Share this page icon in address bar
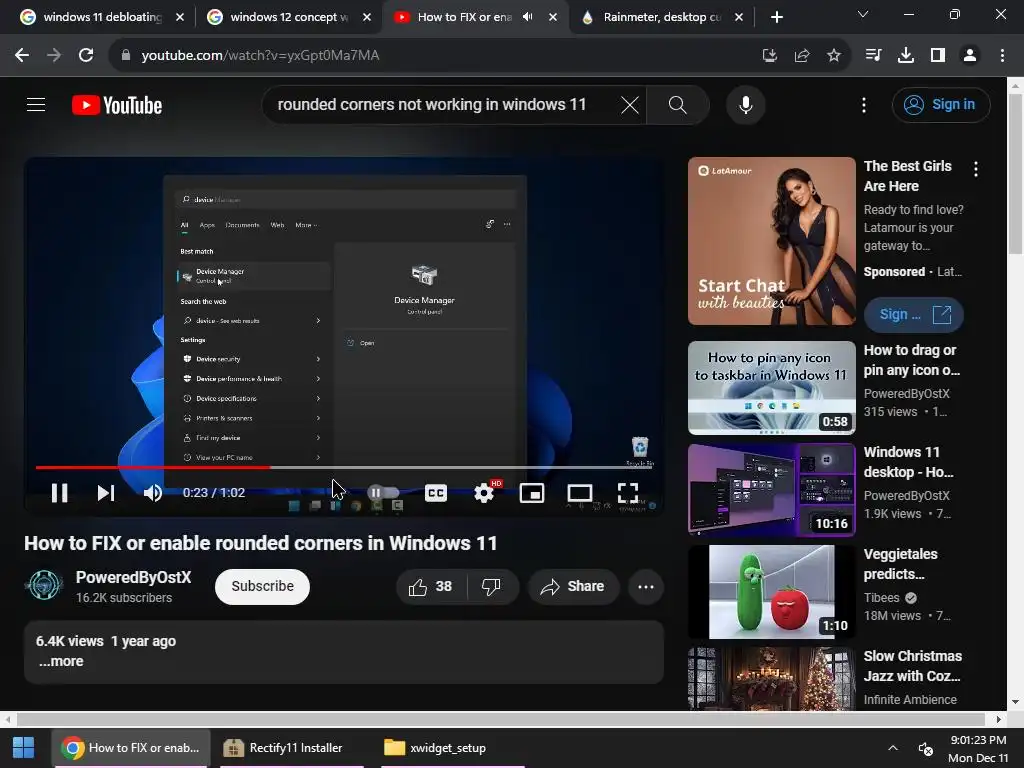1024x768 pixels. (802, 56)
